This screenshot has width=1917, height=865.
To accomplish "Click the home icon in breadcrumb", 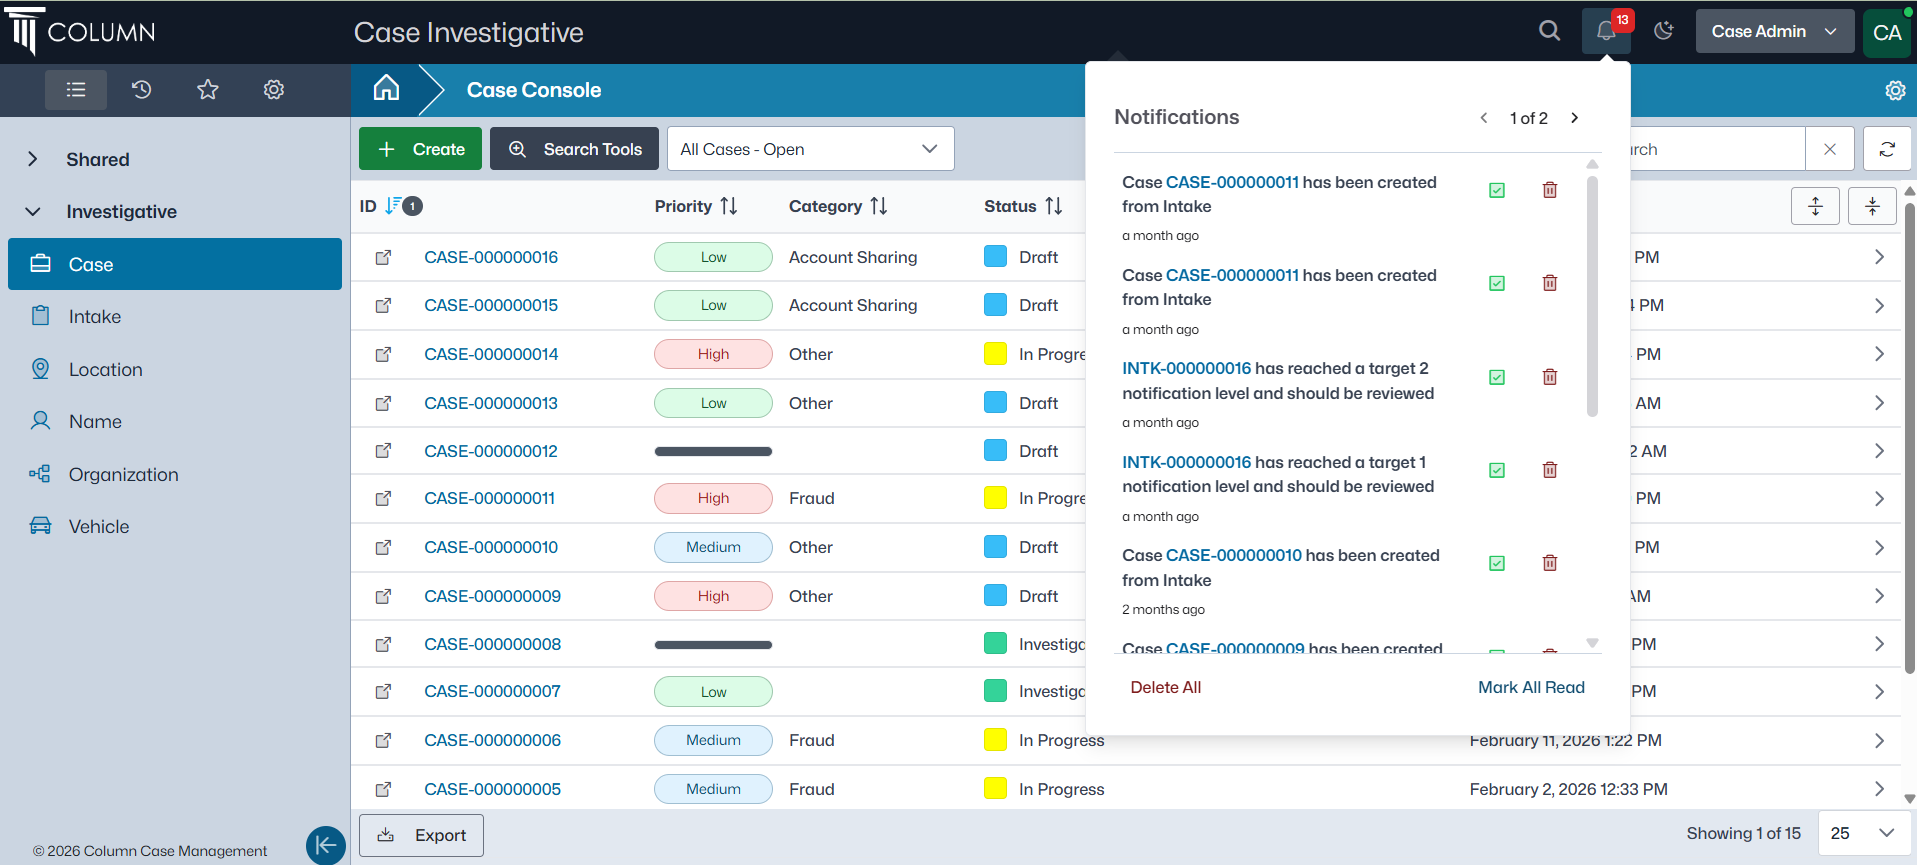I will (386, 89).
